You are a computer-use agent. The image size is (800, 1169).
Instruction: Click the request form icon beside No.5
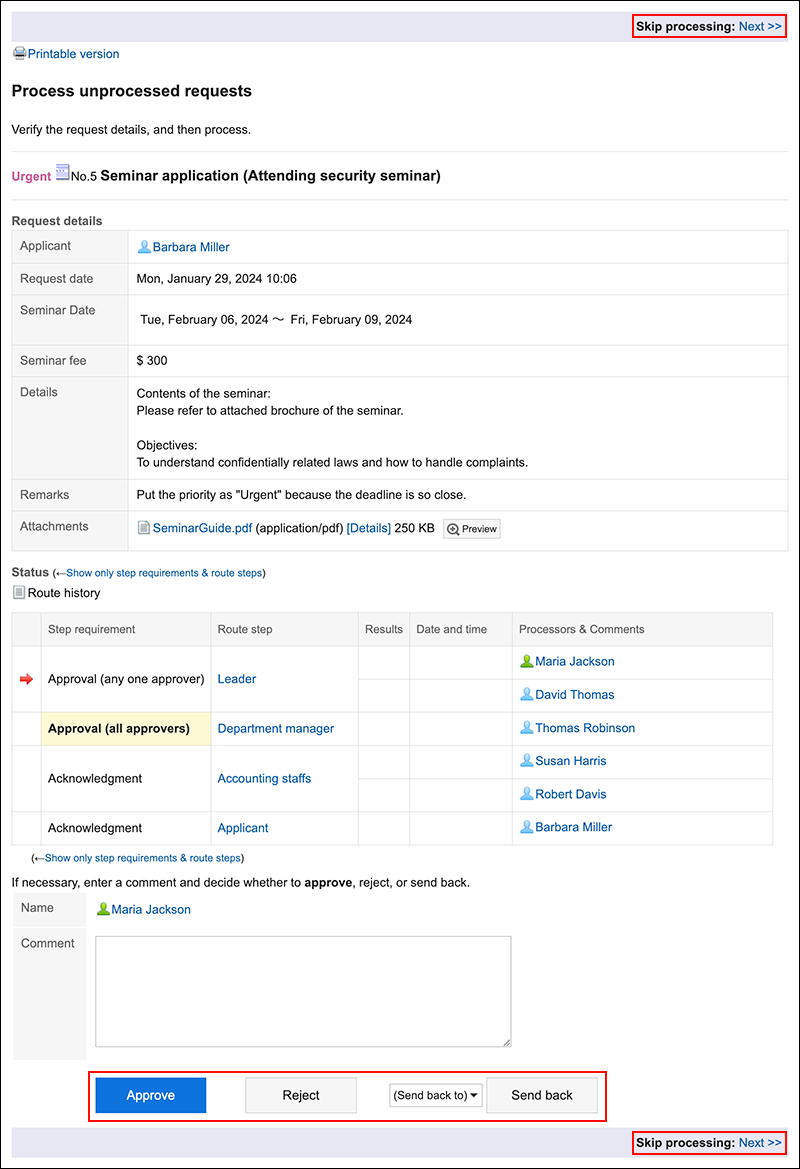pyautogui.click(x=63, y=172)
